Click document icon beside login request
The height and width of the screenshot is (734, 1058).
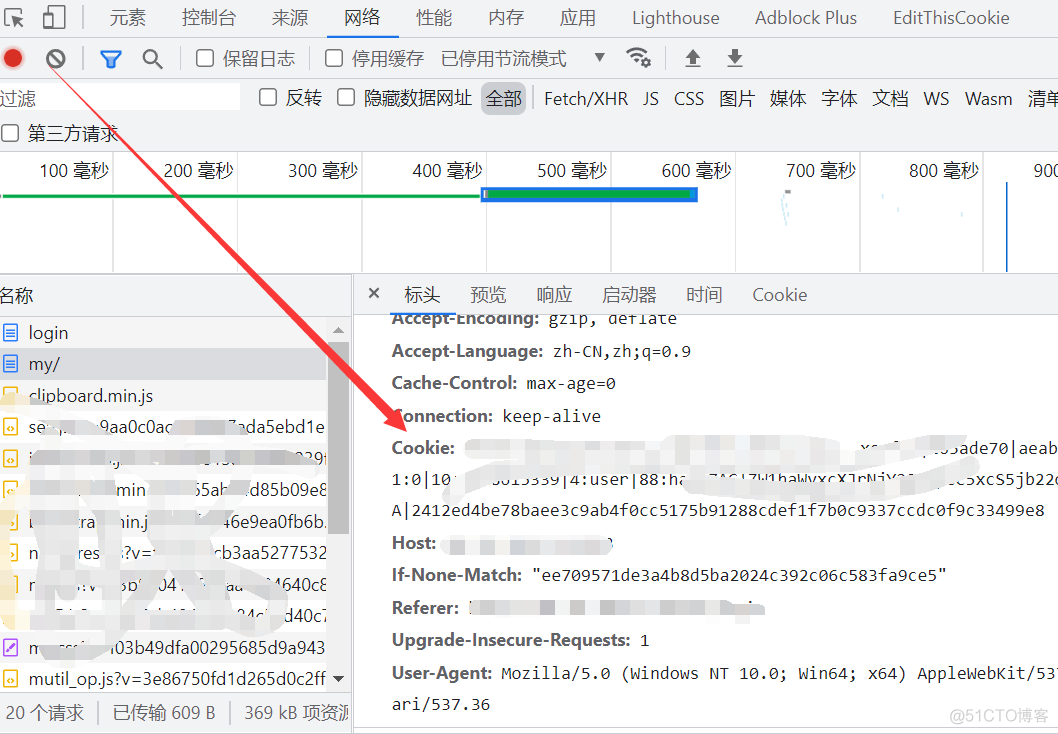pos(11,333)
